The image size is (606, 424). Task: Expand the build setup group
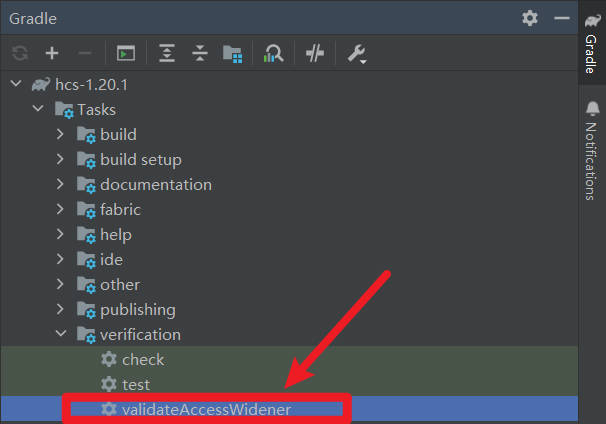click(60, 159)
